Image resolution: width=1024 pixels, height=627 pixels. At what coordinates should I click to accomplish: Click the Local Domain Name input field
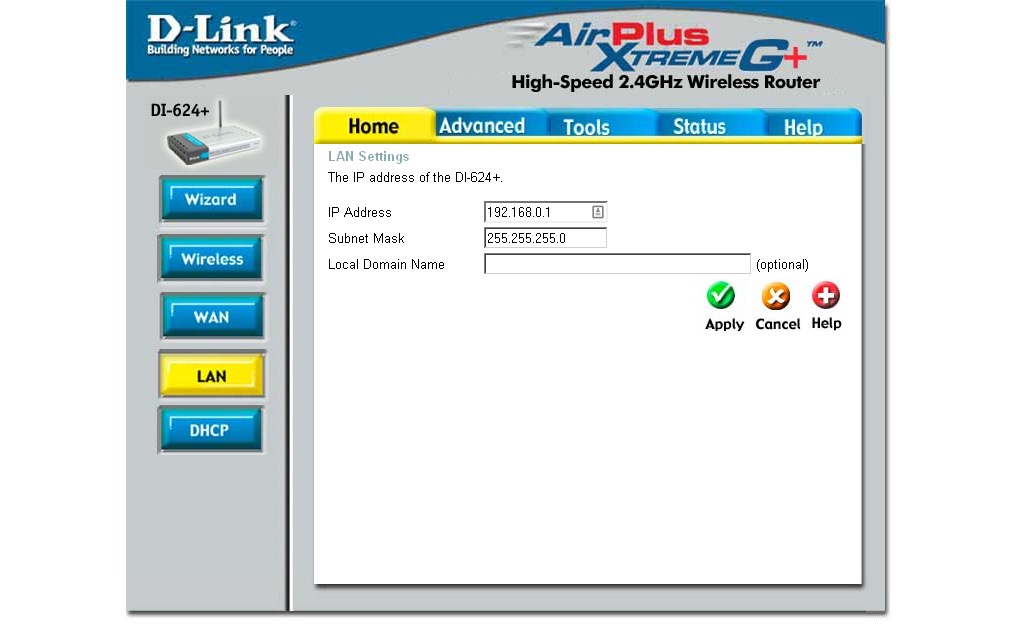click(617, 264)
